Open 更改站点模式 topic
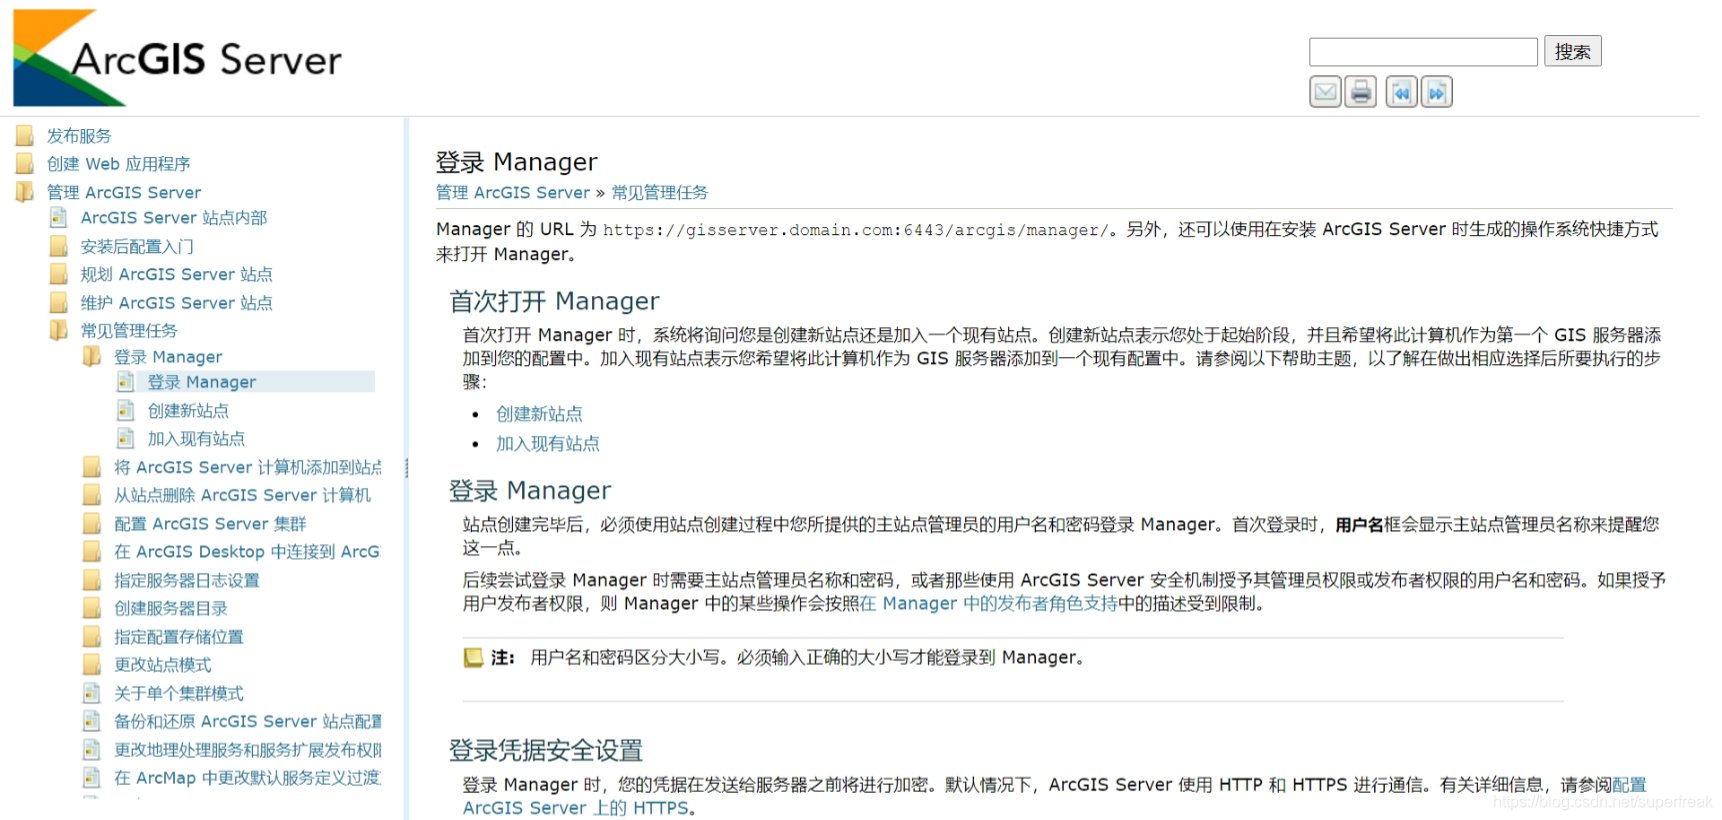The width and height of the screenshot is (1722, 820). click(x=163, y=665)
